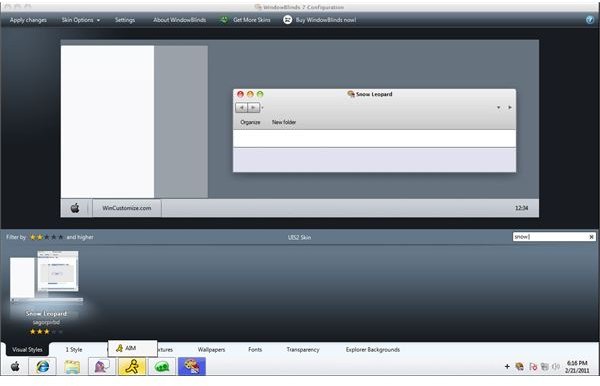Open Internet Explorer from taskbar
The image size is (600, 386).
point(42,366)
